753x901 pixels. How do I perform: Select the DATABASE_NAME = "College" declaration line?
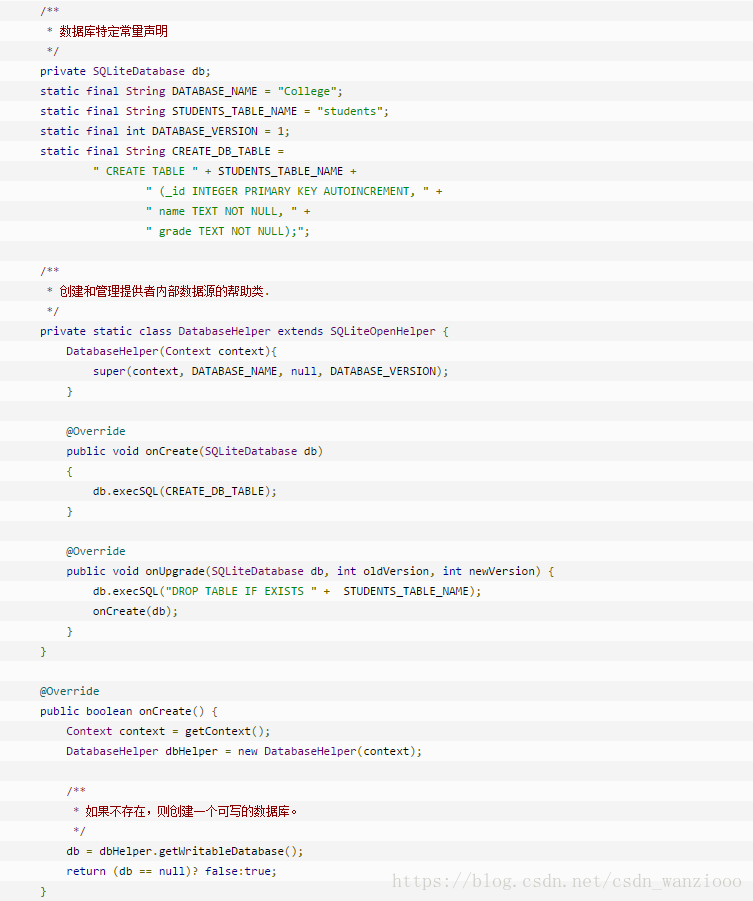point(191,91)
